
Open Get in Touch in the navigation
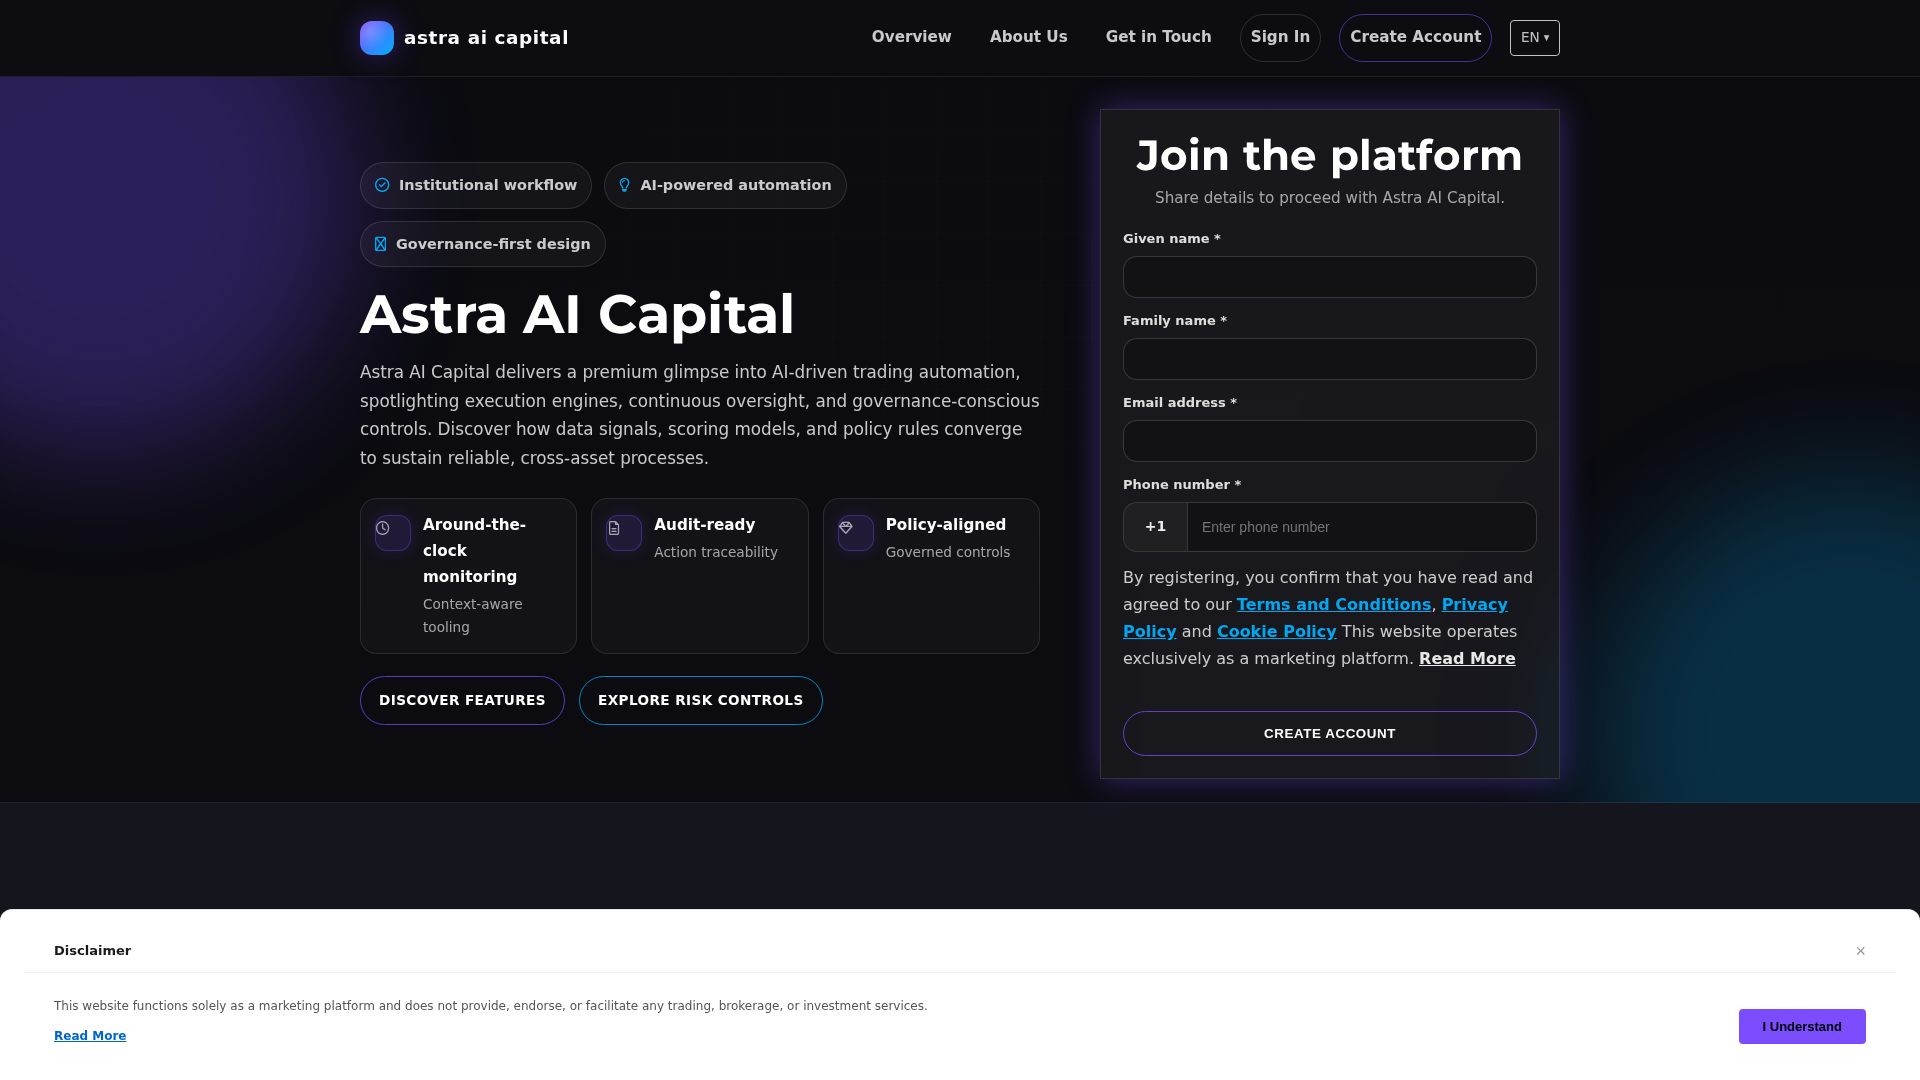tap(1159, 37)
